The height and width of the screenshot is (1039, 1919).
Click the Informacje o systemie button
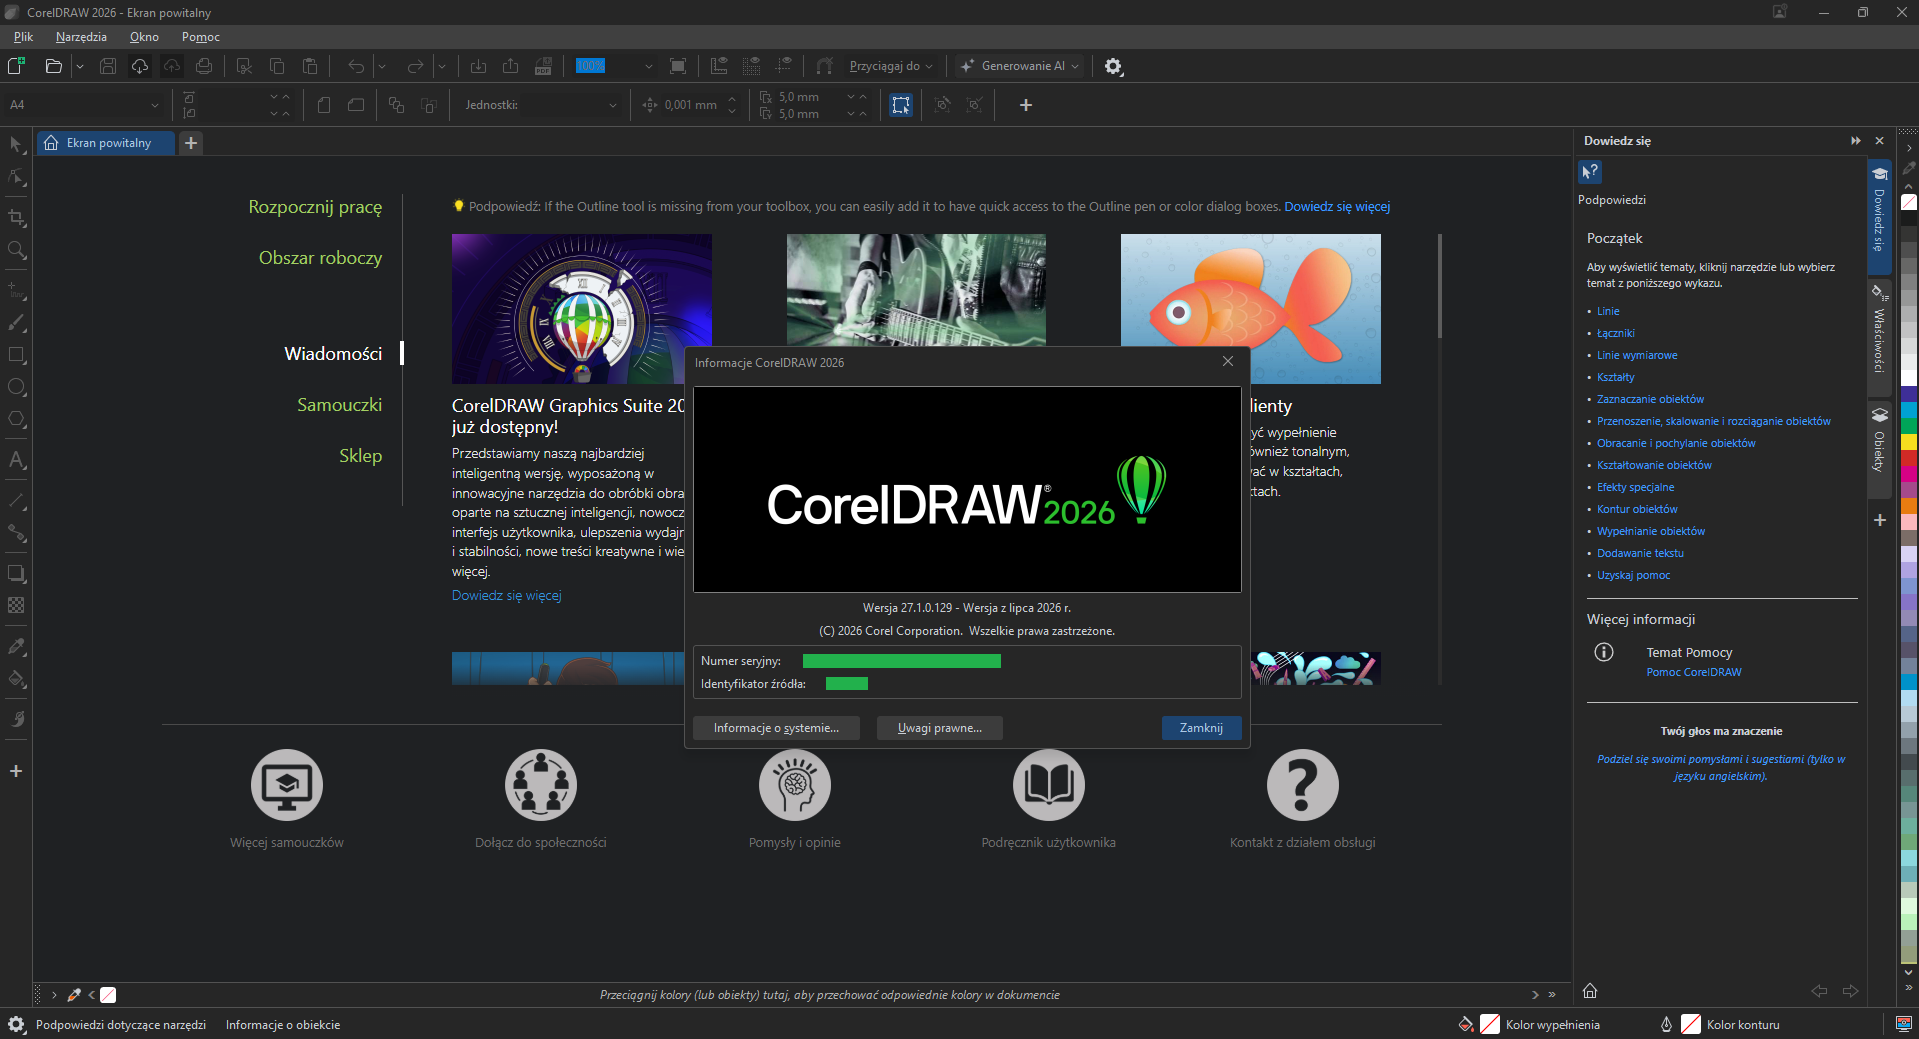(x=776, y=728)
